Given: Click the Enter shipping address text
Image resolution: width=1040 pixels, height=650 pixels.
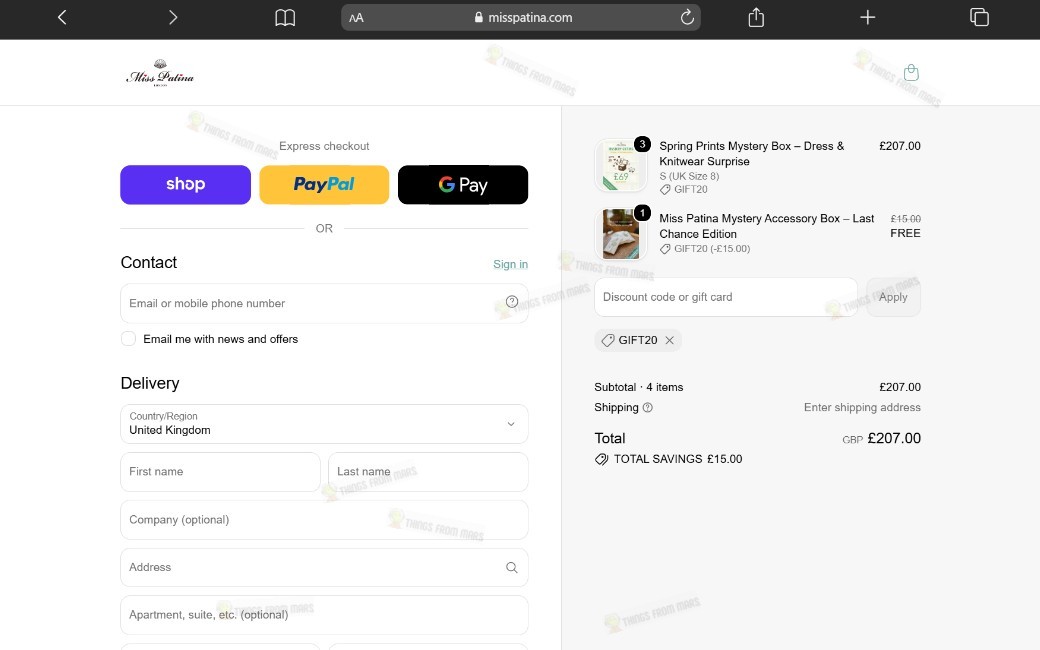Looking at the screenshot, I should (x=862, y=407).
